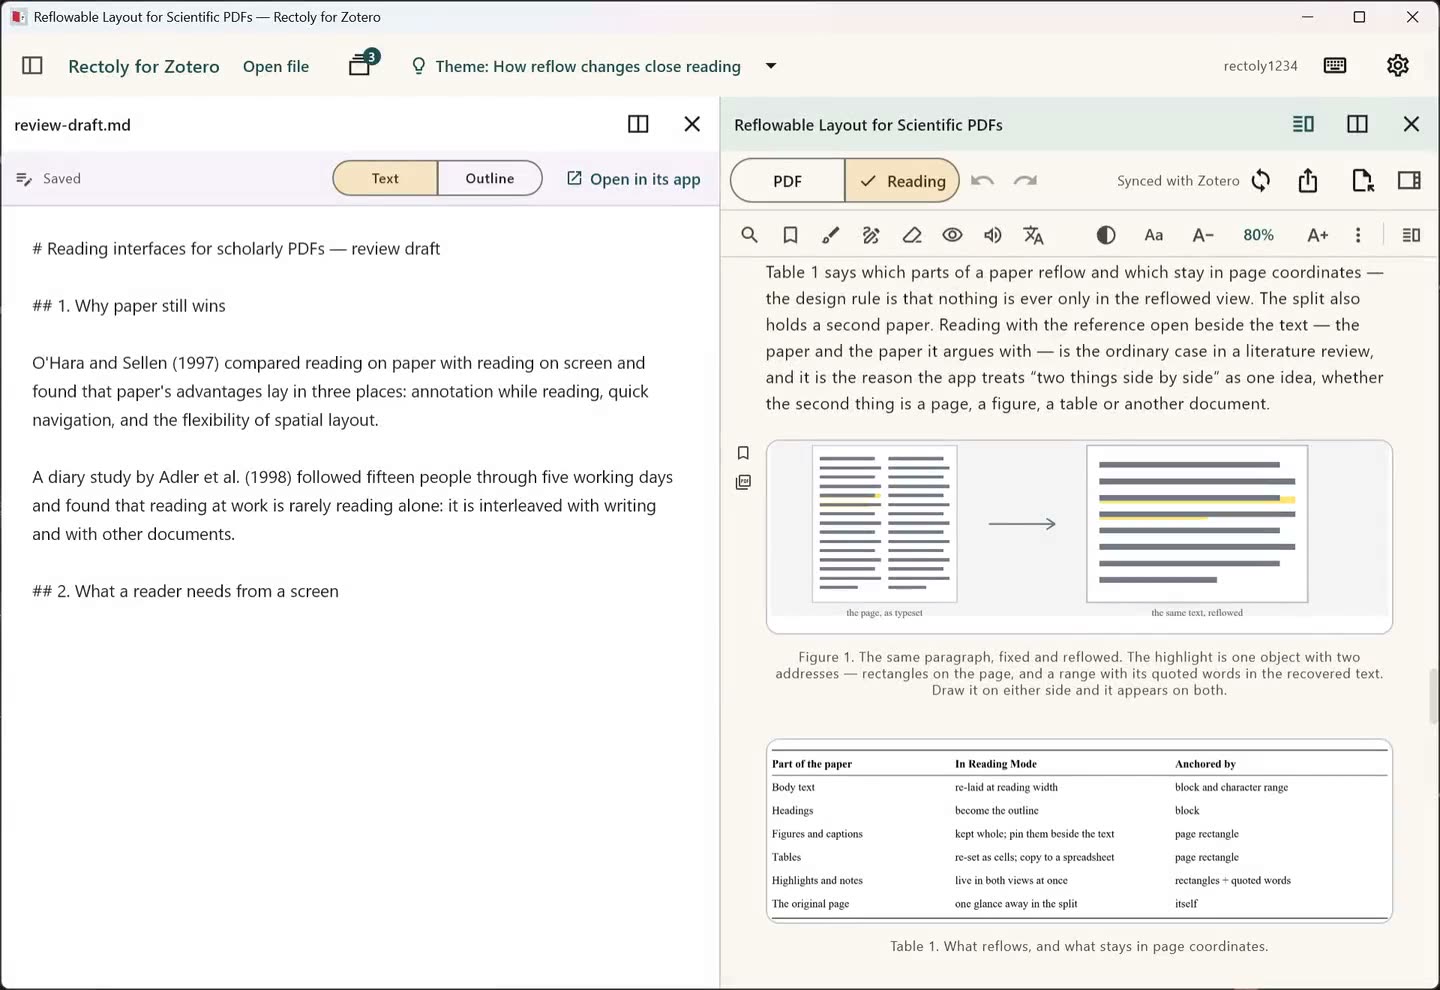Open the Table 1 image
The width and height of the screenshot is (1440, 990).
click(1079, 830)
